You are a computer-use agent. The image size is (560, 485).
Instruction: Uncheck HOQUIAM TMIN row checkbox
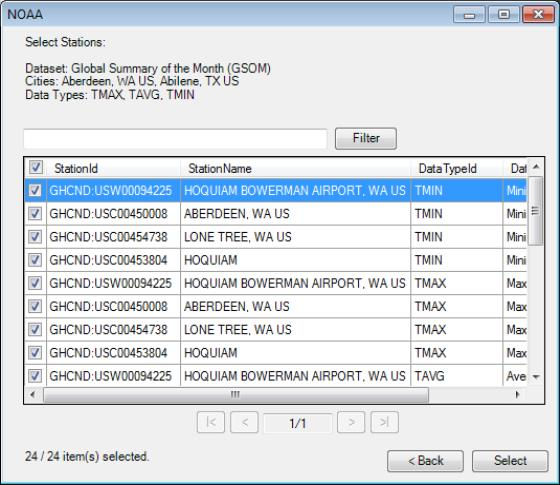pyautogui.click(x=35, y=260)
